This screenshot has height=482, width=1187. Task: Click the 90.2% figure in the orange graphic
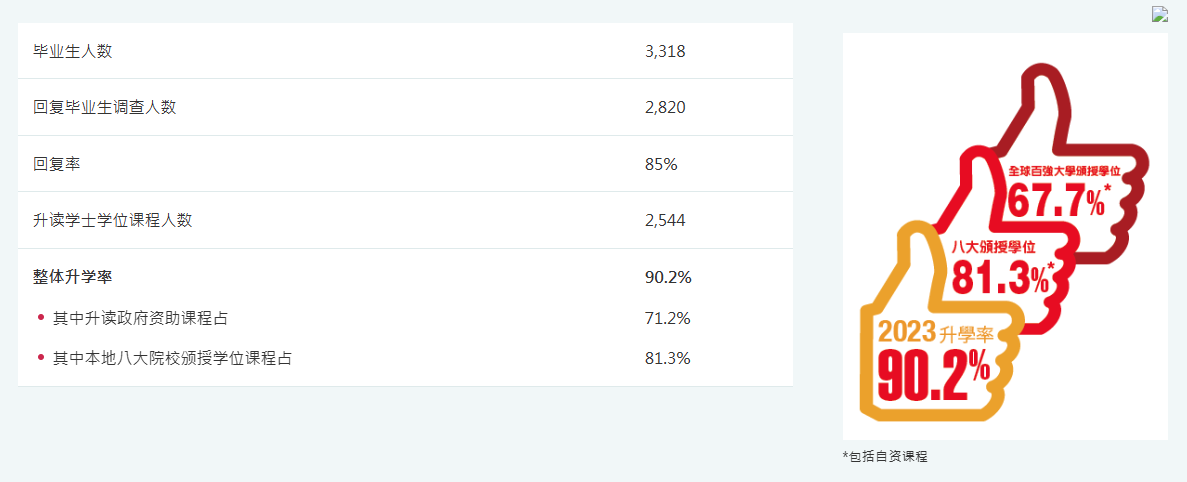934,372
